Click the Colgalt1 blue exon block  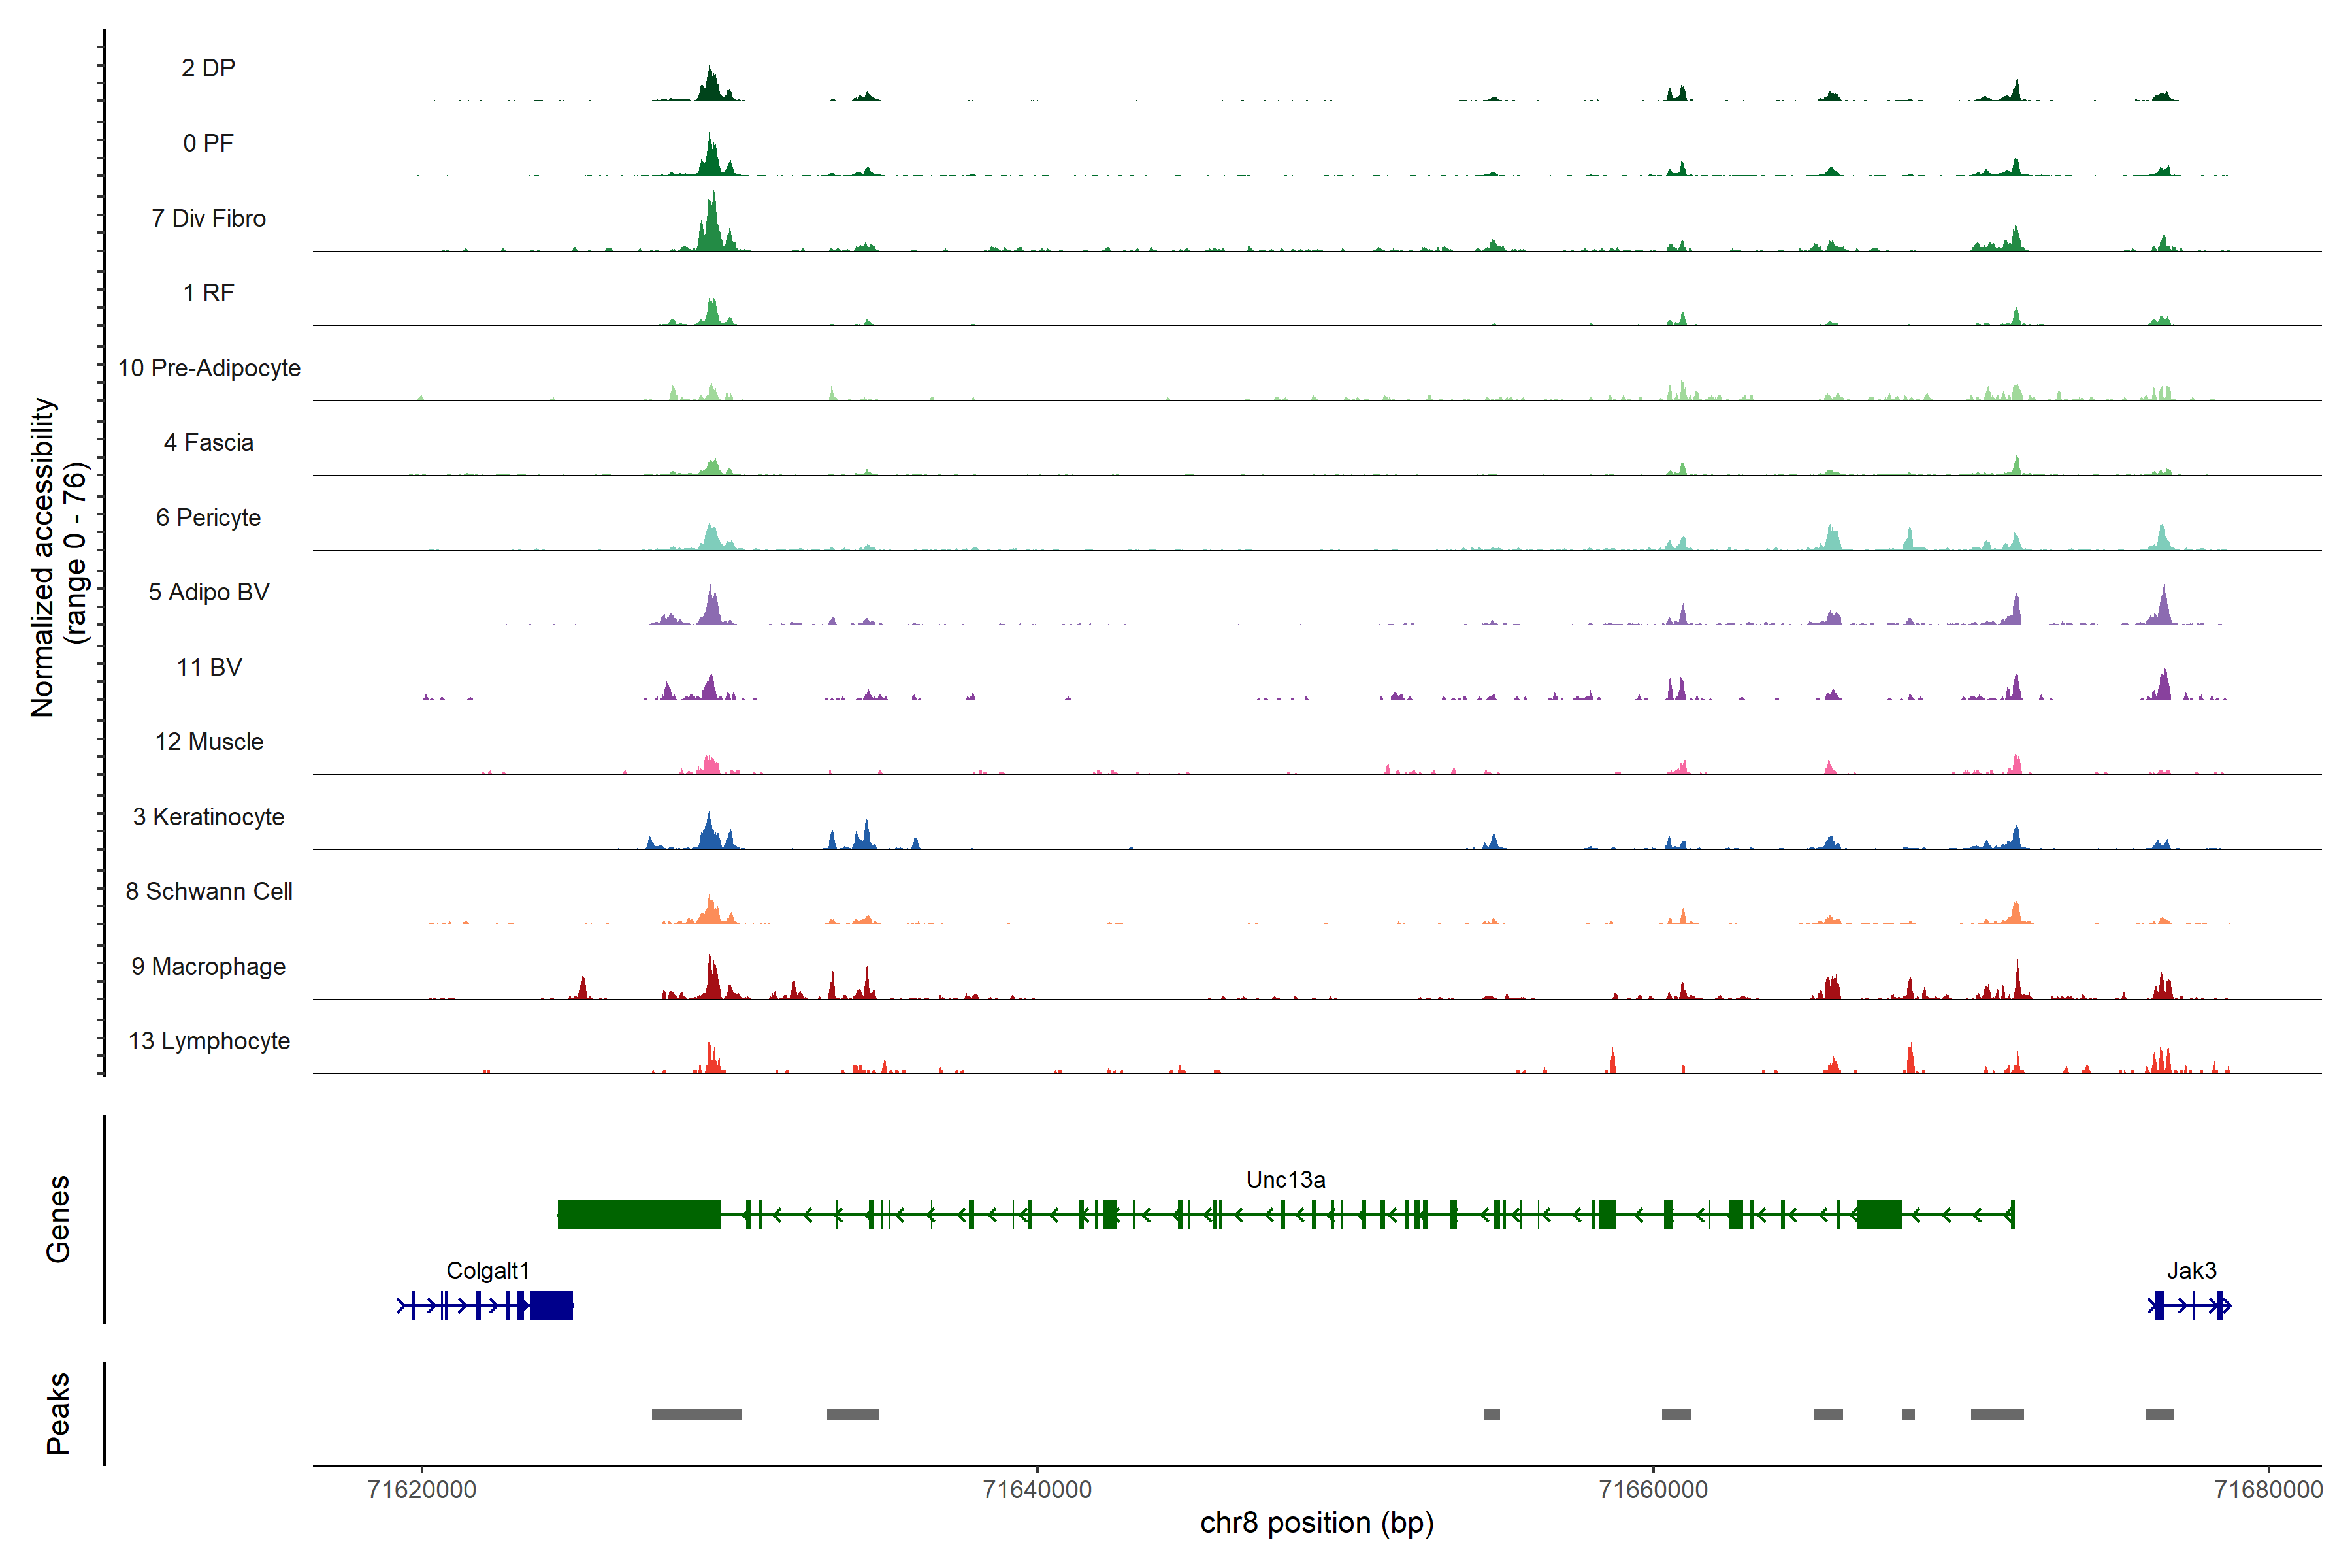coord(551,1305)
